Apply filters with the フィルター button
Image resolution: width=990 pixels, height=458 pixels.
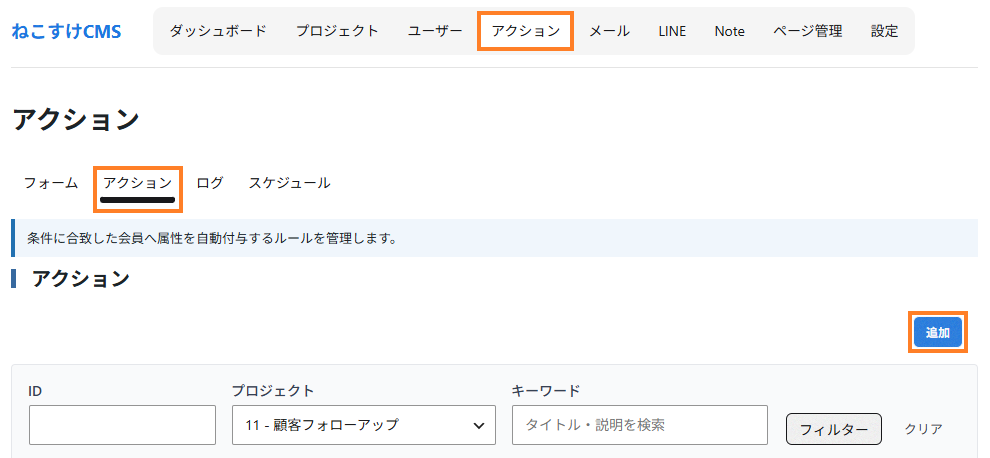pyautogui.click(x=833, y=429)
